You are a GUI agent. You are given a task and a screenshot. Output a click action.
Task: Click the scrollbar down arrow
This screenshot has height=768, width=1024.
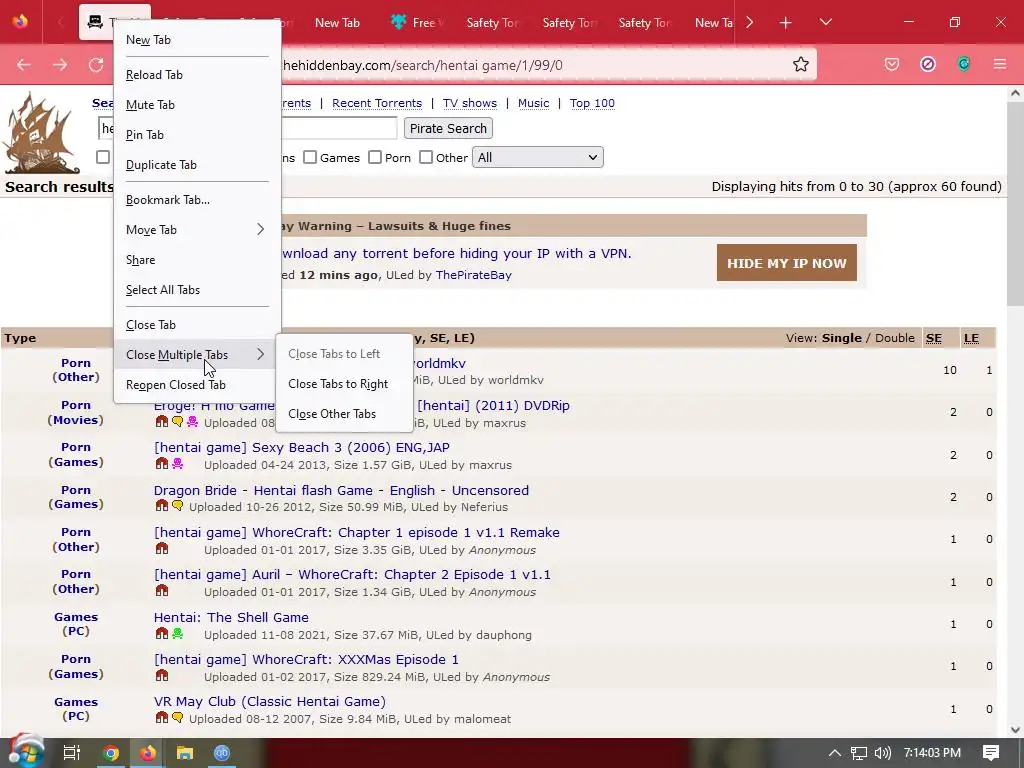tap(1015, 730)
